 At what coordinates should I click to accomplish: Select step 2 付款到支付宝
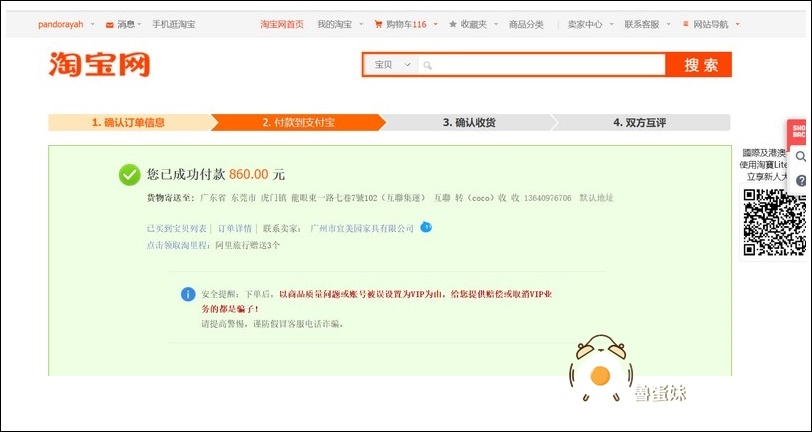click(298, 123)
